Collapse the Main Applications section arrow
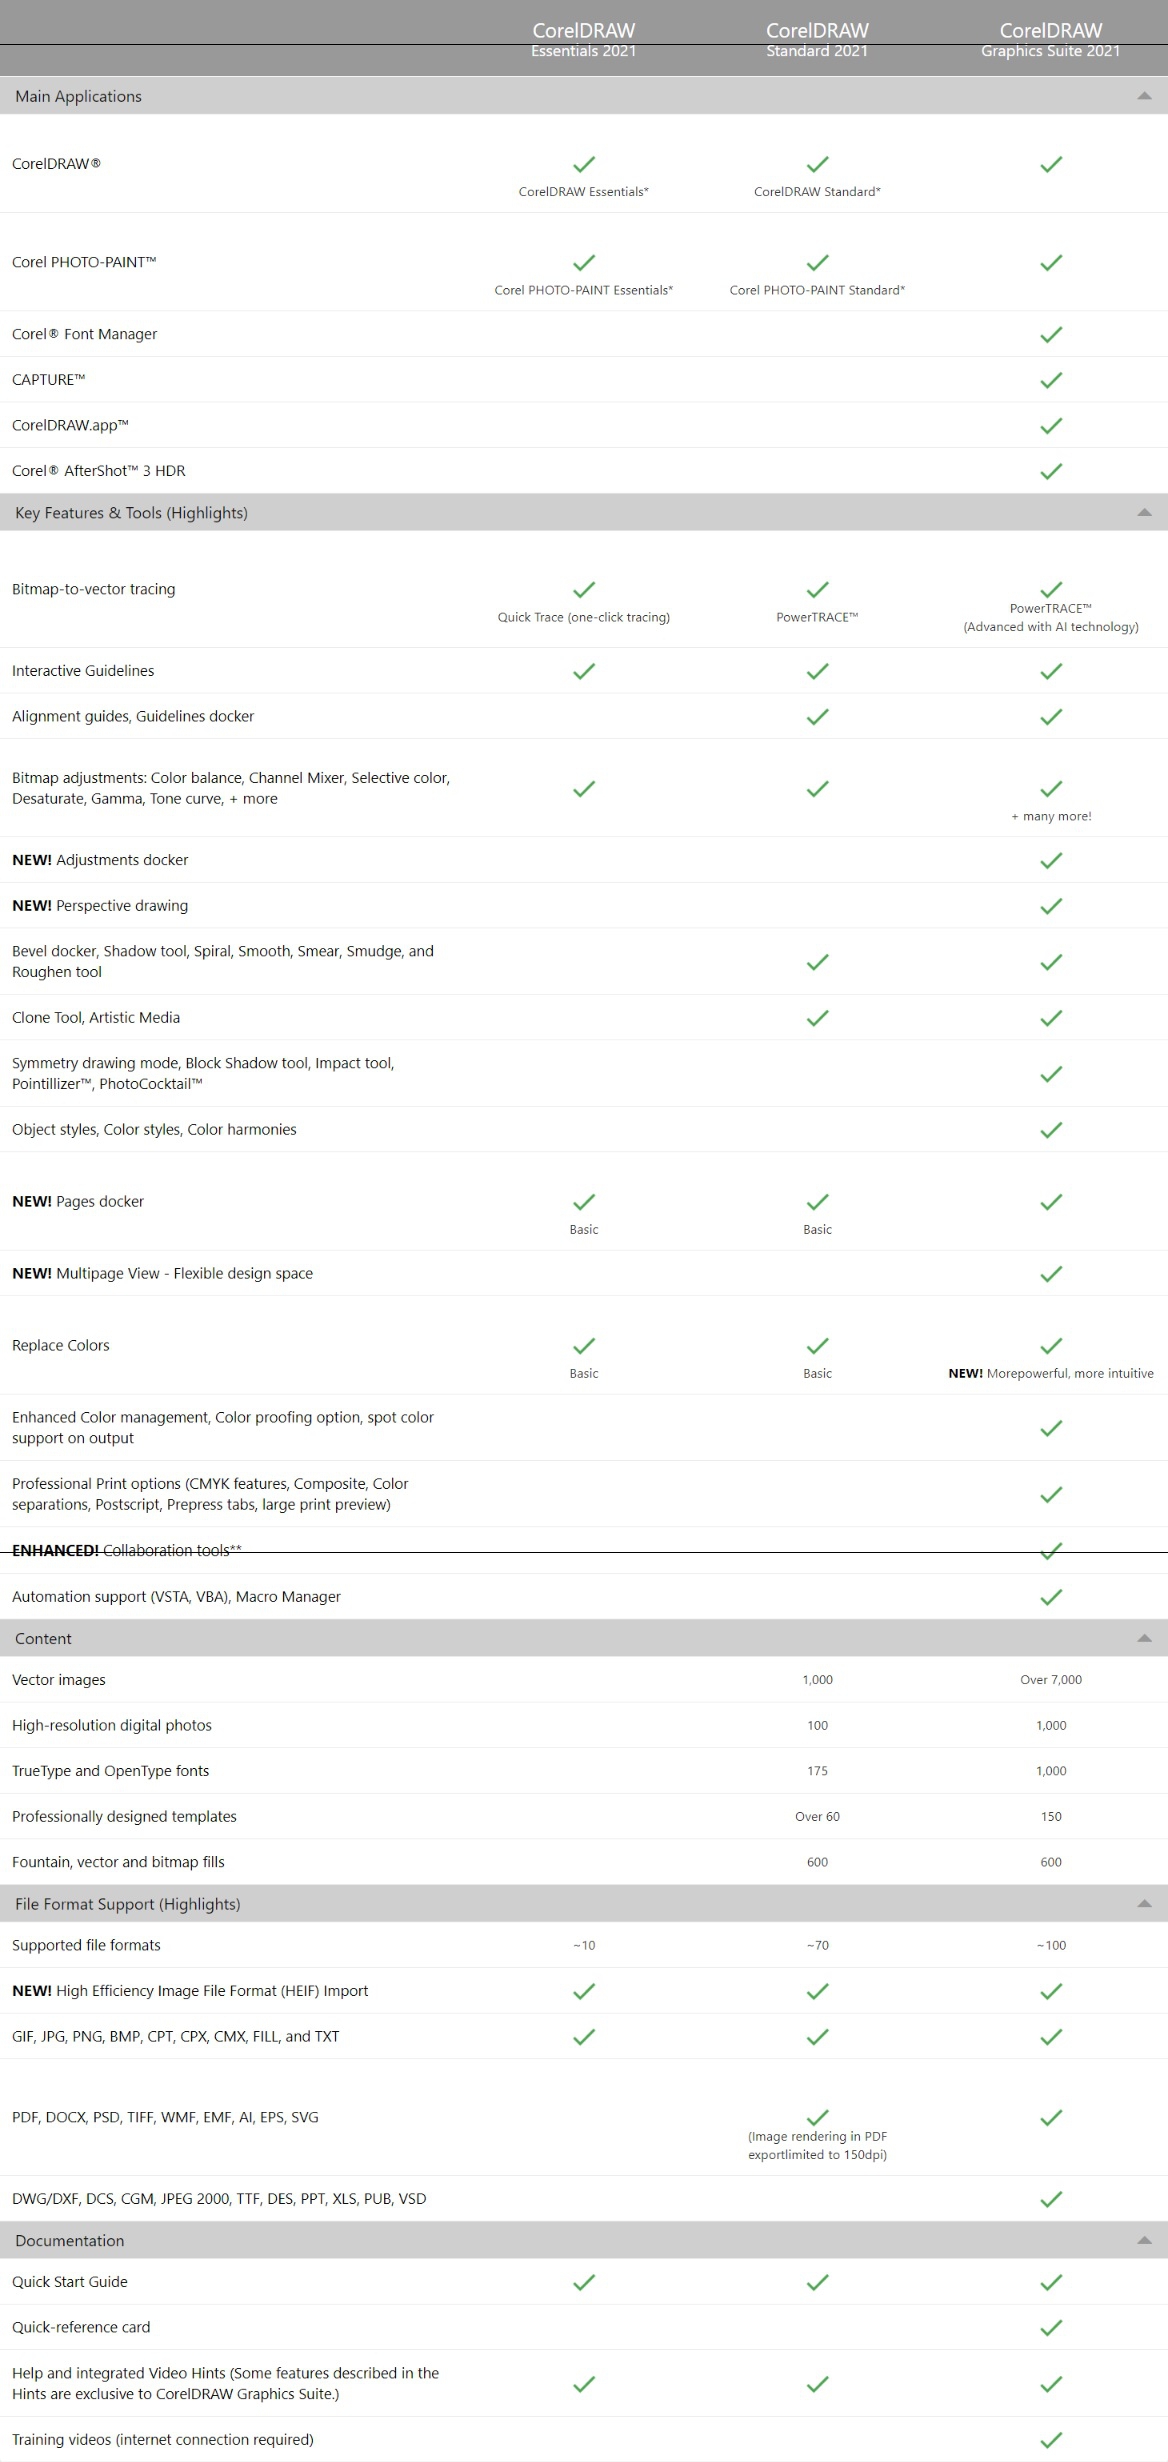The height and width of the screenshot is (2462, 1168). [x=1144, y=96]
